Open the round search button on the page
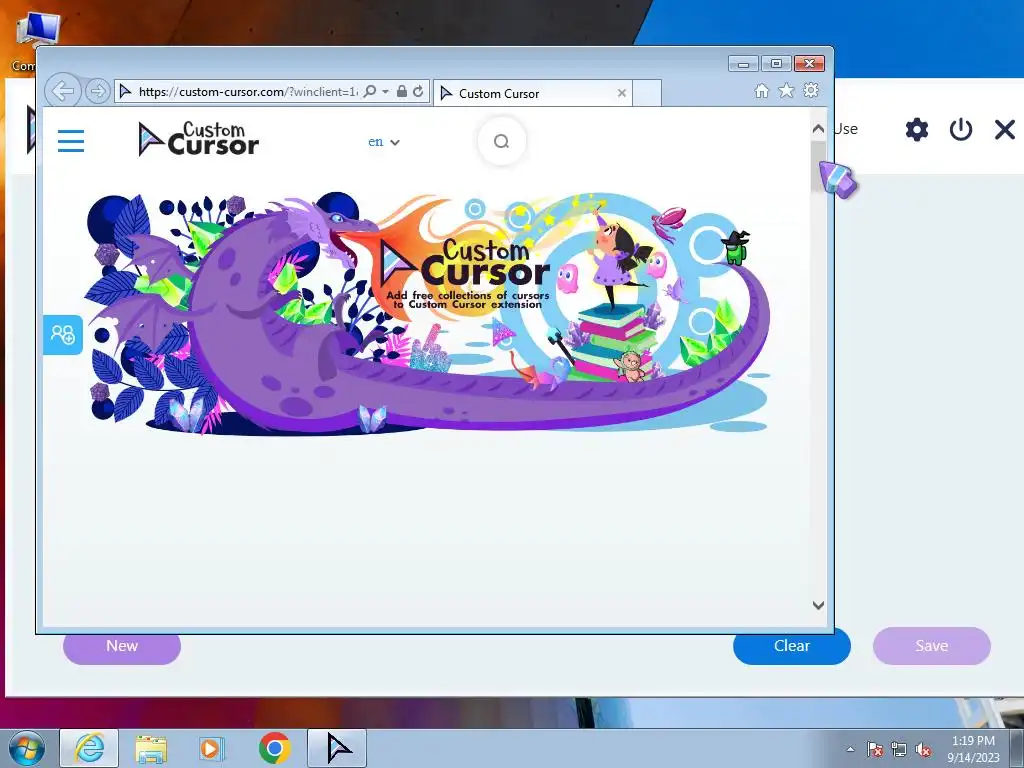This screenshot has width=1024, height=768. click(502, 141)
